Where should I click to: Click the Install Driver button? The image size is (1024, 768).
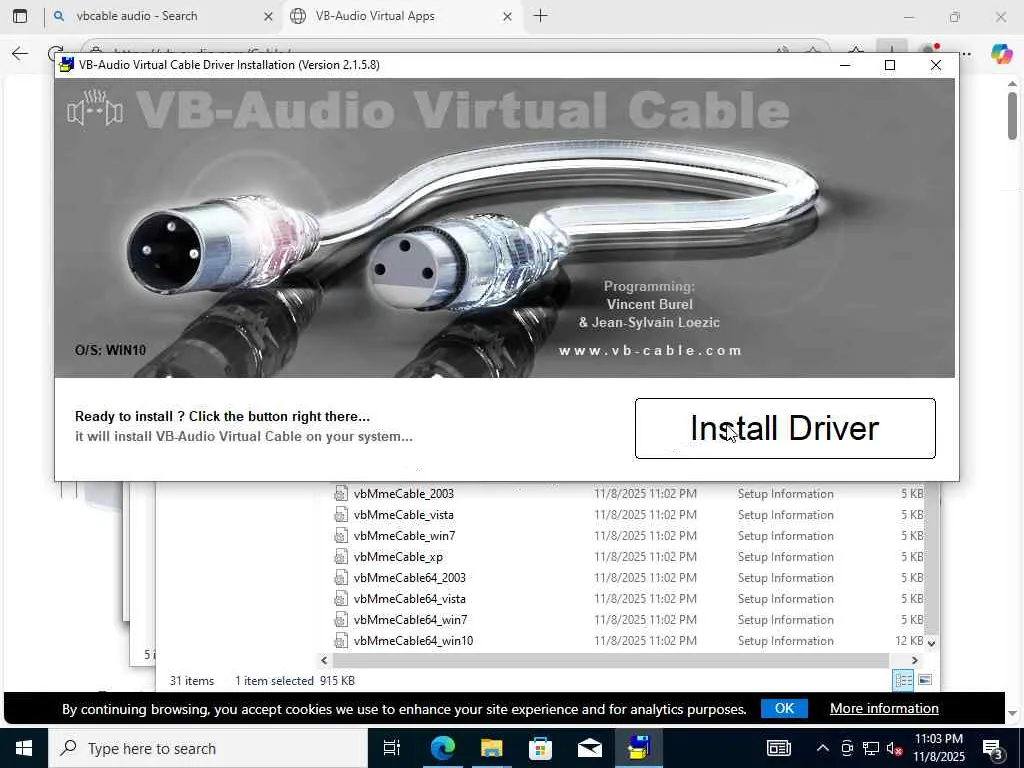point(785,428)
